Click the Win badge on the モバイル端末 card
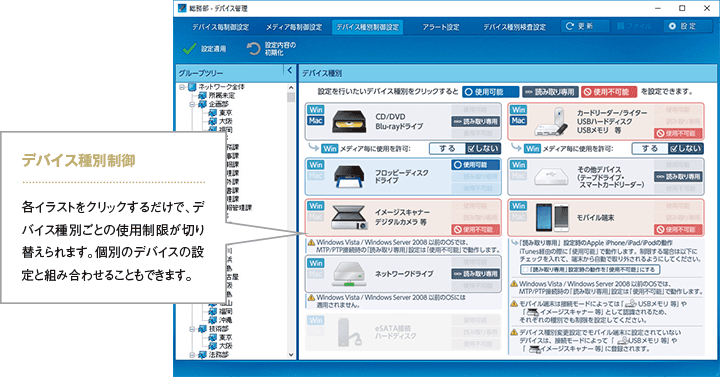Viewport: 720px width, 377px height. 518,206
